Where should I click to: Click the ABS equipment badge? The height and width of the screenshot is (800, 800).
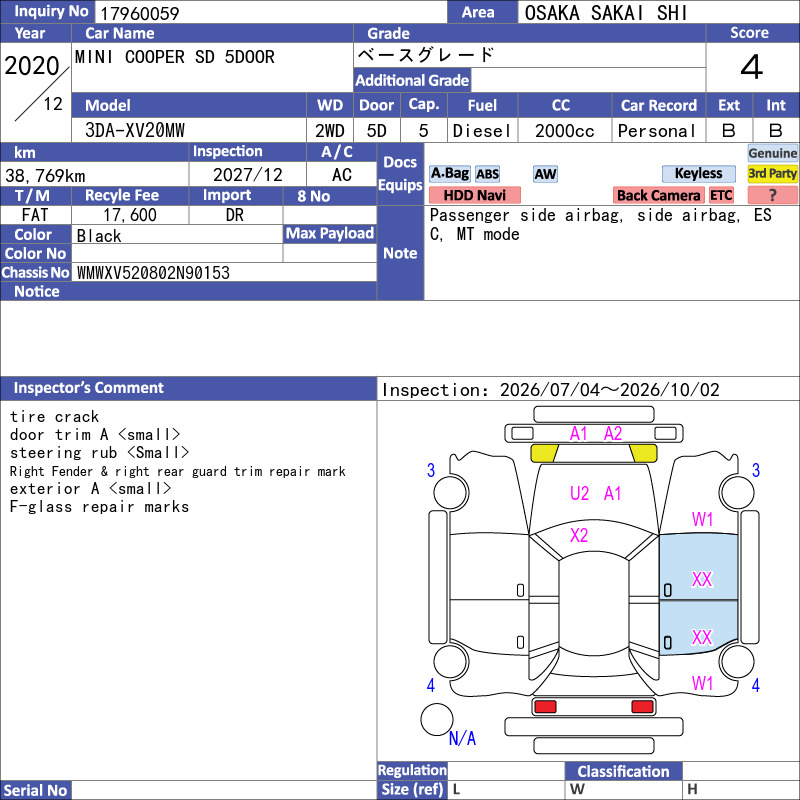point(487,174)
